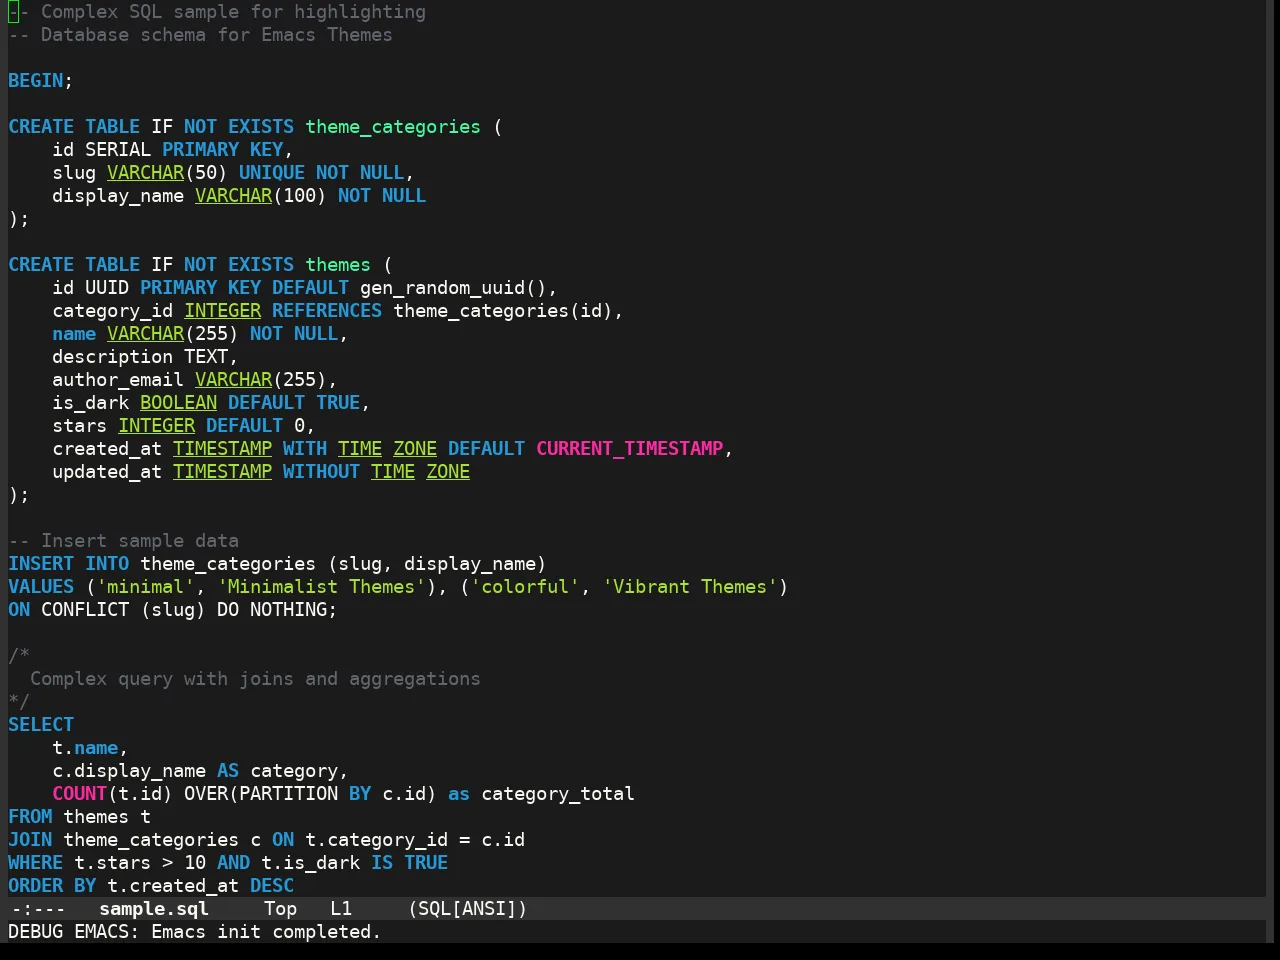This screenshot has height=960, width=1280.
Task: Click AND keyword in WHERE clause
Action: (233, 863)
